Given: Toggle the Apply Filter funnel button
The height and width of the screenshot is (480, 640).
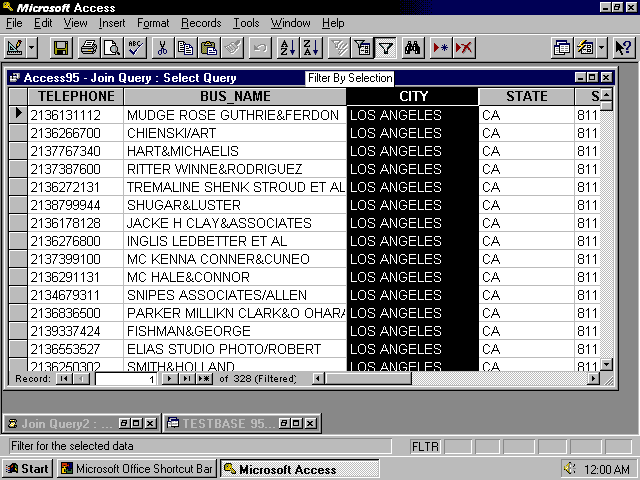Looking at the screenshot, I should (x=385, y=47).
